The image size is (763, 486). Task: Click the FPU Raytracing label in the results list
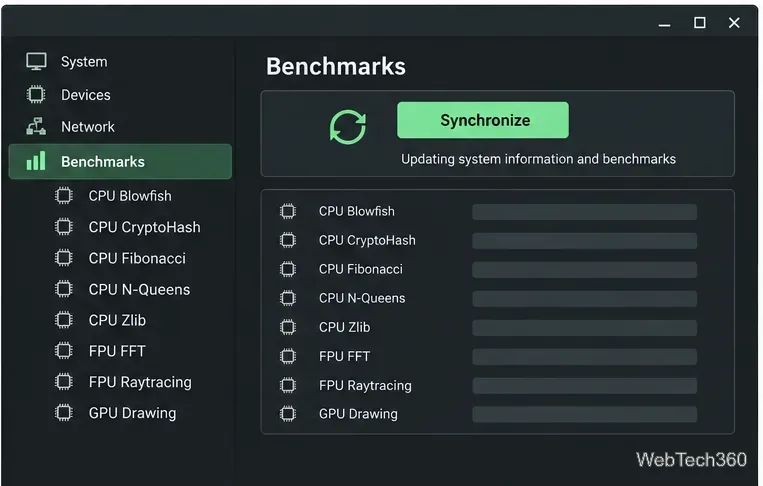pyautogui.click(x=365, y=385)
